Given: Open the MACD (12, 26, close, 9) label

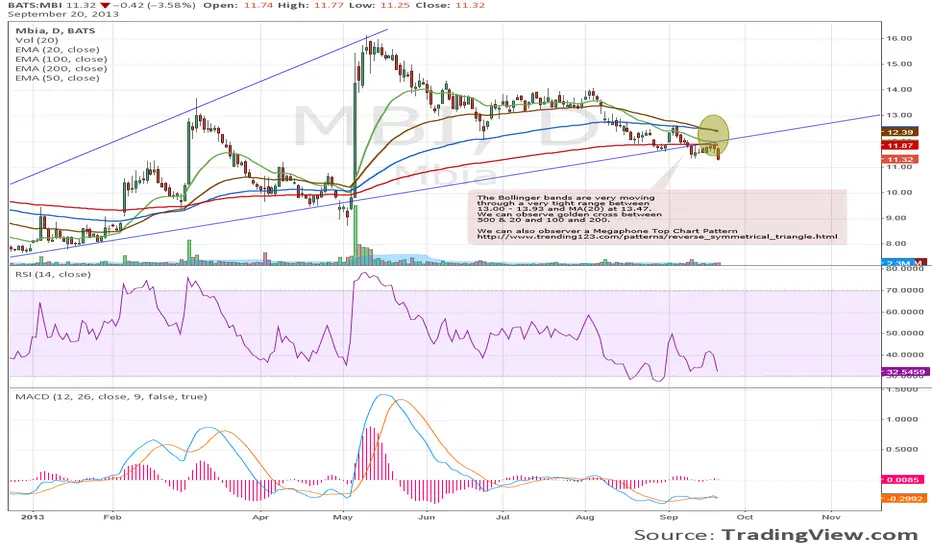Looking at the screenshot, I should tap(111, 397).
